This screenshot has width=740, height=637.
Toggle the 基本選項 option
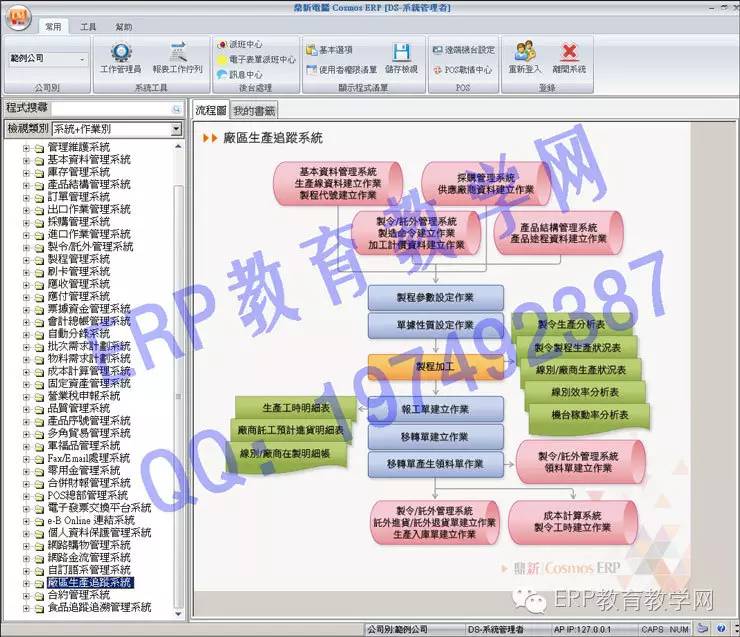[329, 49]
